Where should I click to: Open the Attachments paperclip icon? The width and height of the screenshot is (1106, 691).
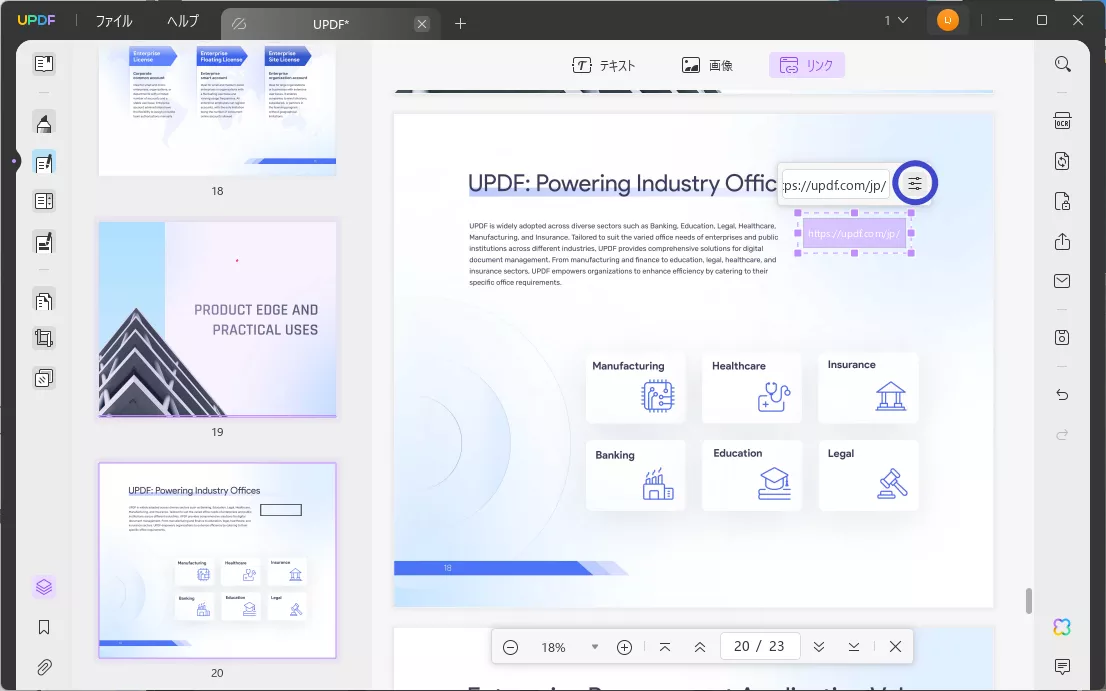[44, 666]
